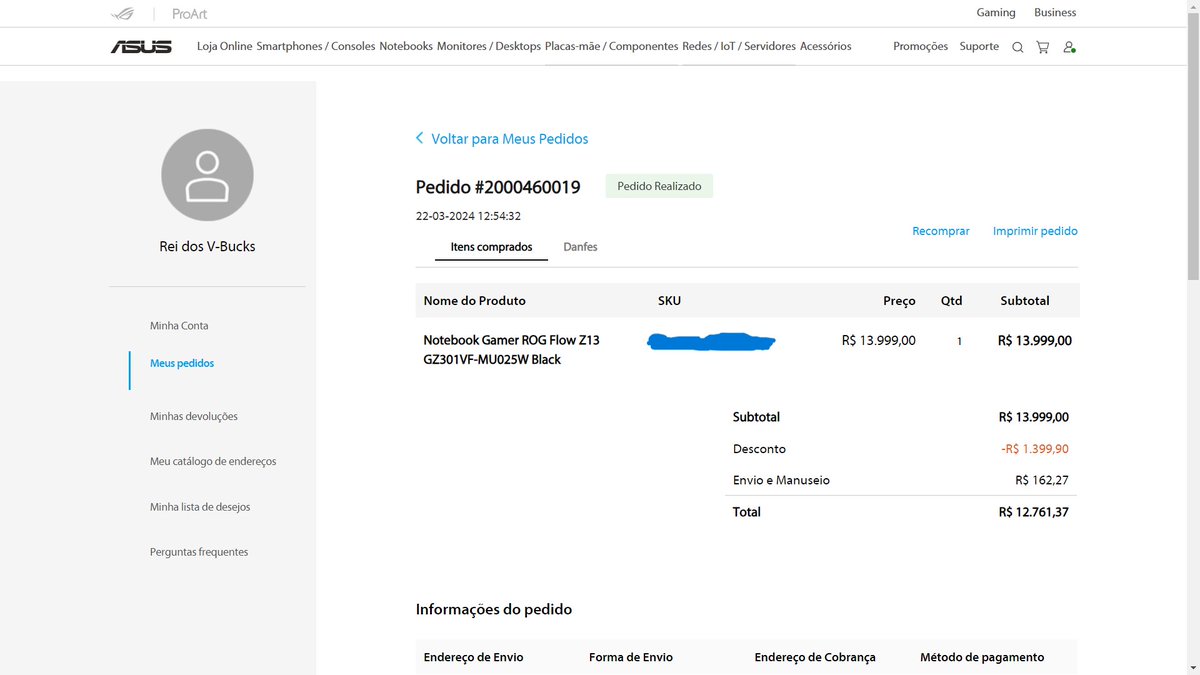Screen dimensions: 1200x675
Task: Select the Itens comprados tab
Action: (x=491, y=246)
